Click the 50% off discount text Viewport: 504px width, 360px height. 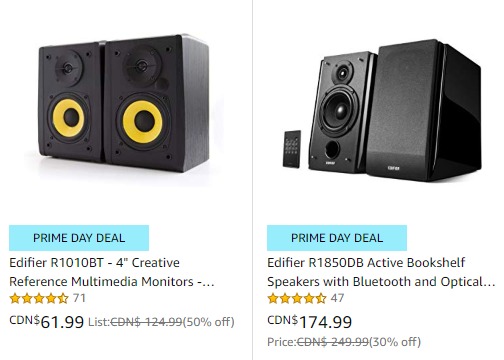209,322
